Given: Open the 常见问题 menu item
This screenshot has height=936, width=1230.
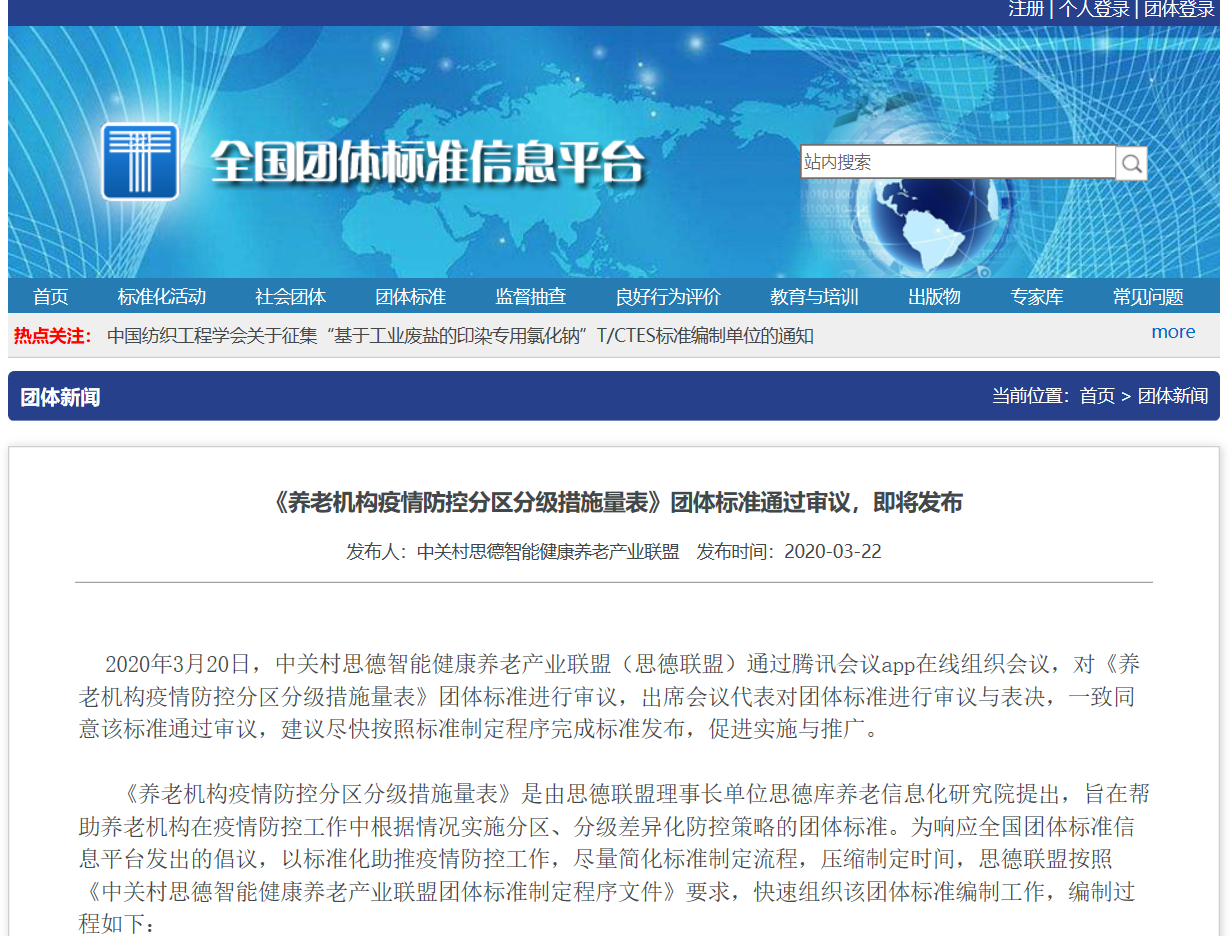Looking at the screenshot, I should tap(1148, 296).
